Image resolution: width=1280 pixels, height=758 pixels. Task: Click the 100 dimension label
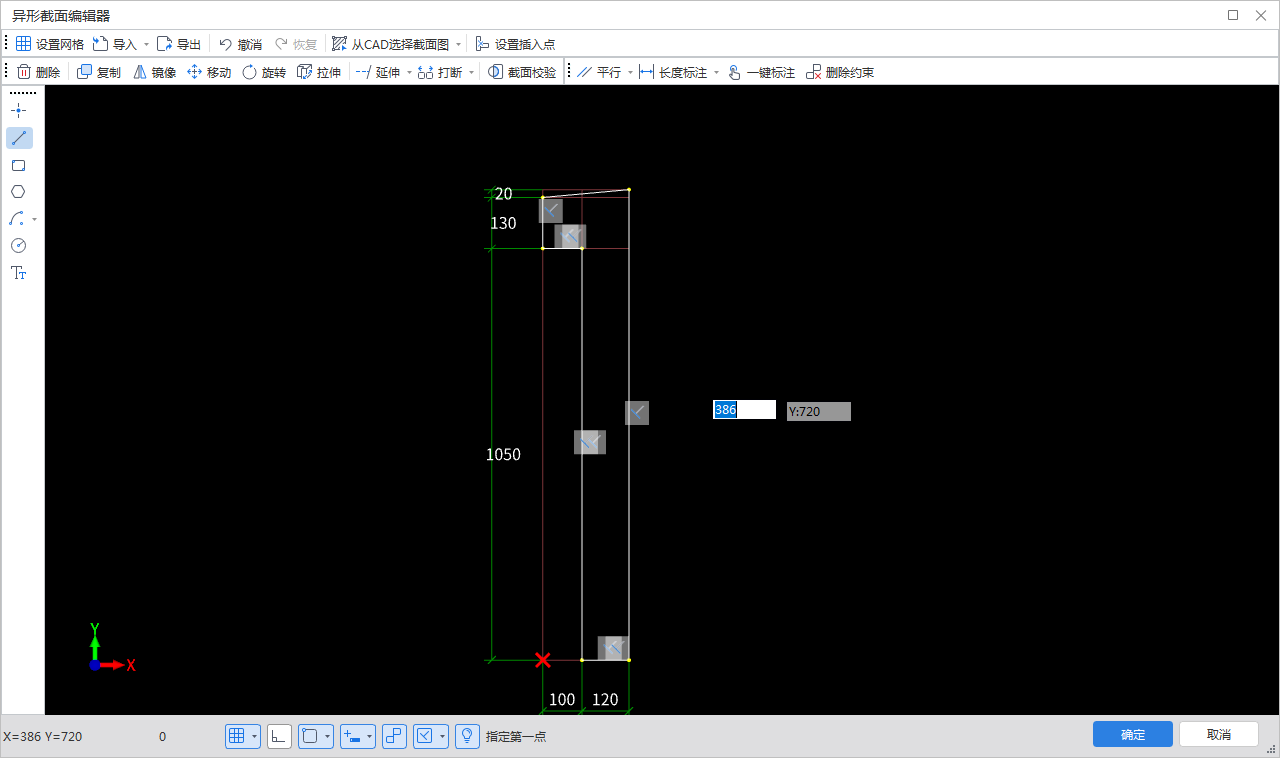562,699
